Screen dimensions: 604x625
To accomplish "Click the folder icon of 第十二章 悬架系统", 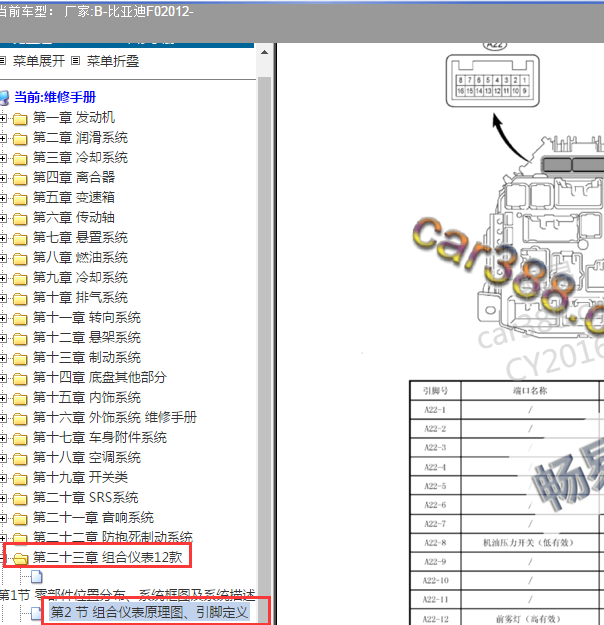I will 20,338.
